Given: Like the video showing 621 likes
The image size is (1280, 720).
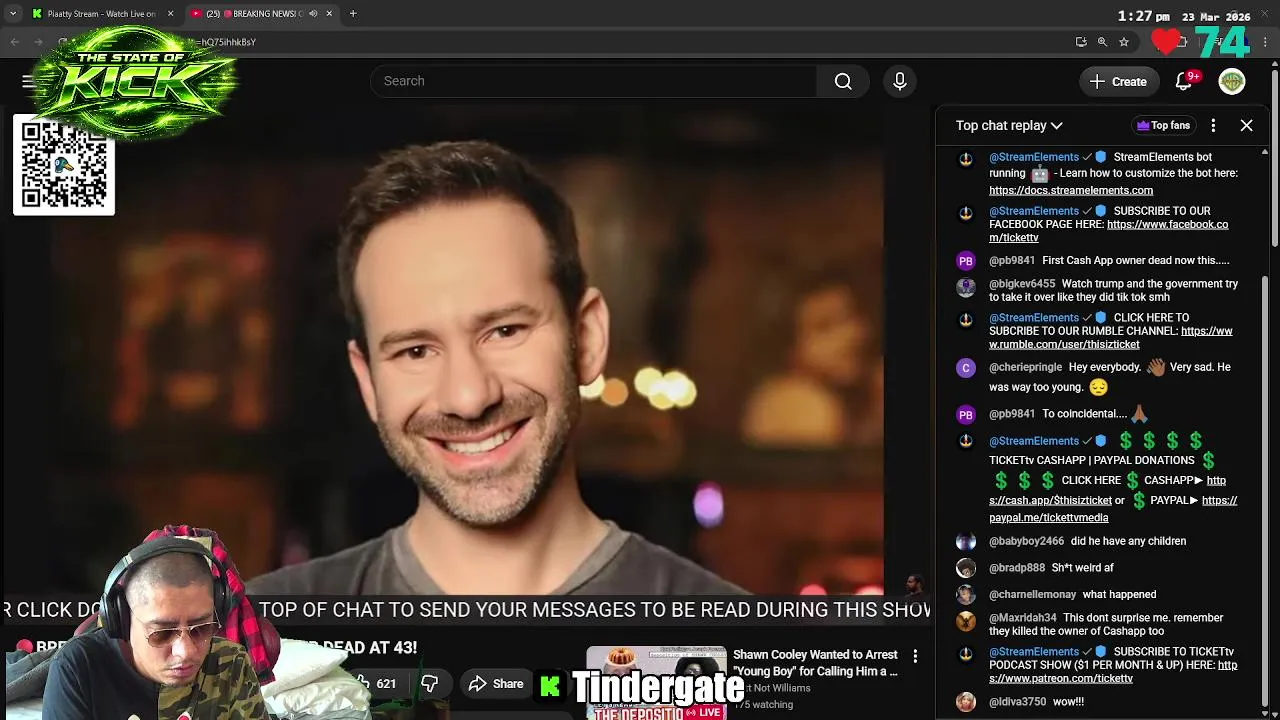Looking at the screenshot, I should (x=376, y=684).
